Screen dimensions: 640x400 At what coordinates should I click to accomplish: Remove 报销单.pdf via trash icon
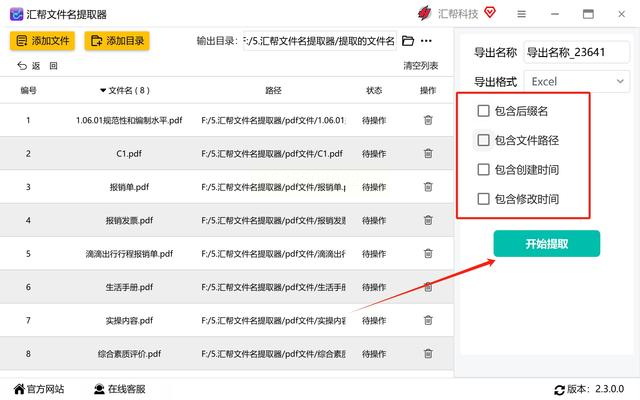428,187
